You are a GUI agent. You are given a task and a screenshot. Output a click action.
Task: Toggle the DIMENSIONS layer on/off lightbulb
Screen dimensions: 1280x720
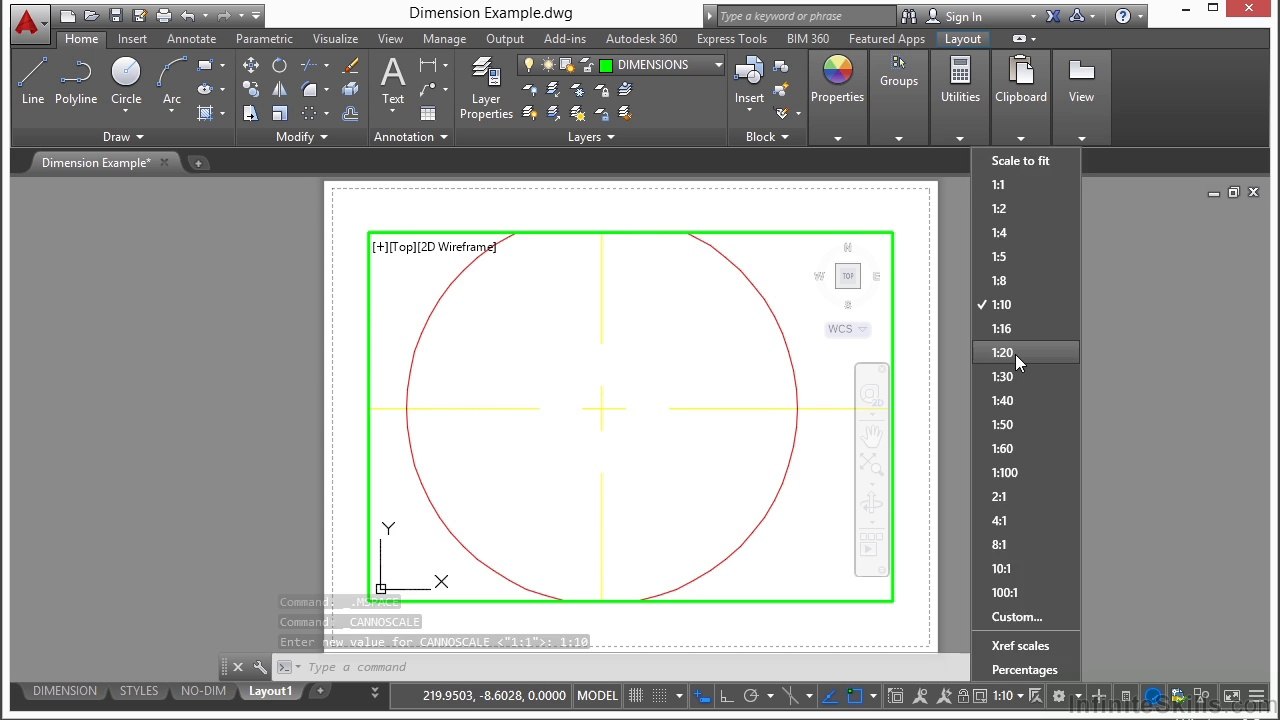tap(529, 65)
